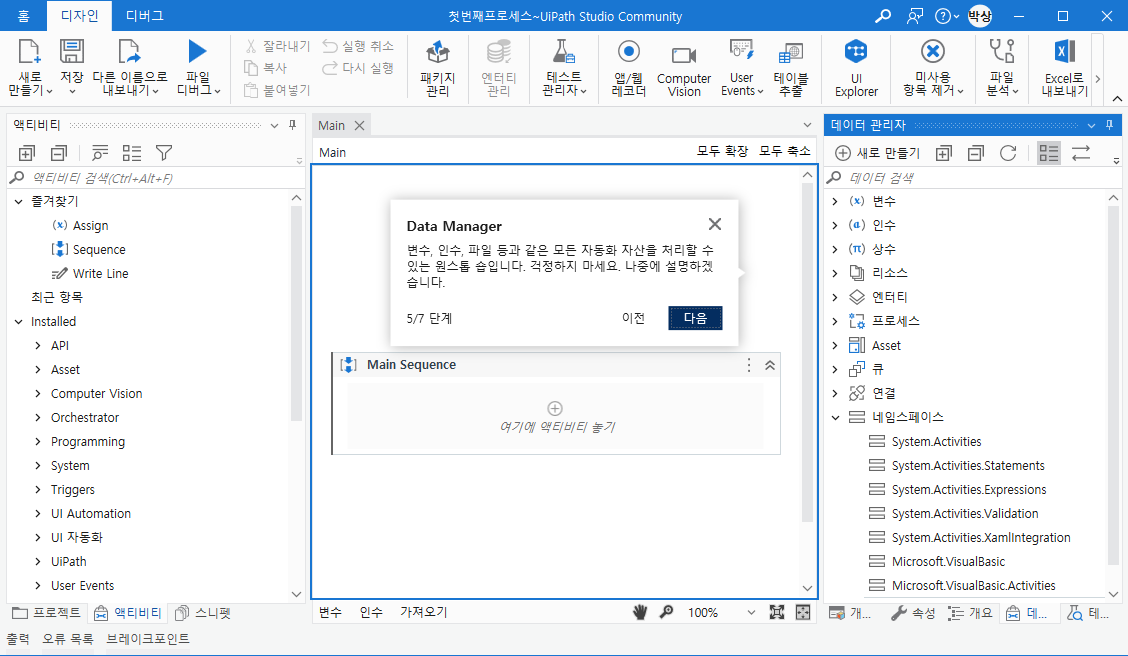Screen dimensions: 1128x656
Task: Click 다음 (Next) in Data Manager tip
Action: [695, 318]
